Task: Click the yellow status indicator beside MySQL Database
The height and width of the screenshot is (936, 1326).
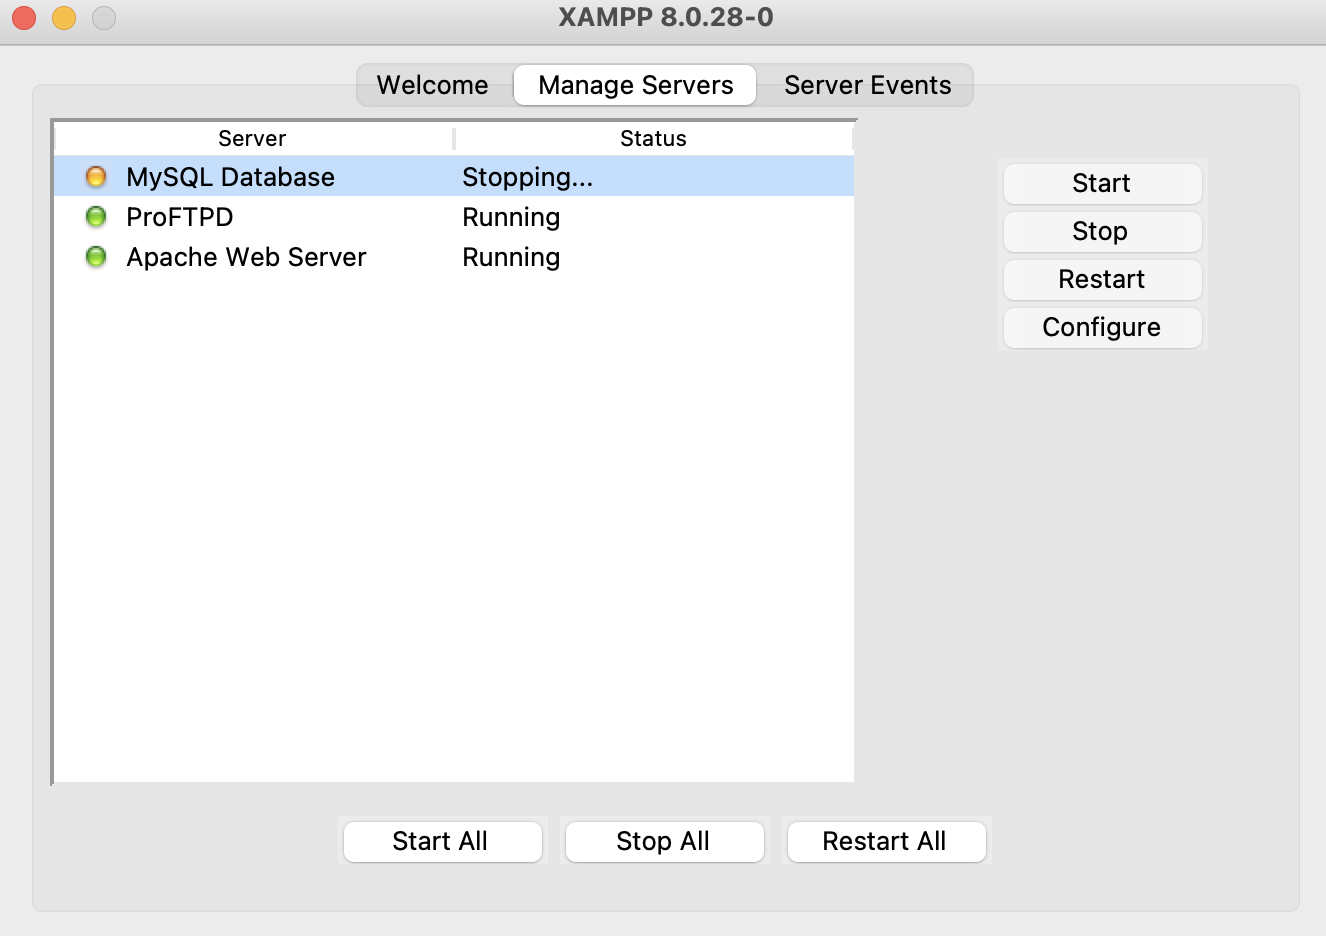Action: [95, 176]
